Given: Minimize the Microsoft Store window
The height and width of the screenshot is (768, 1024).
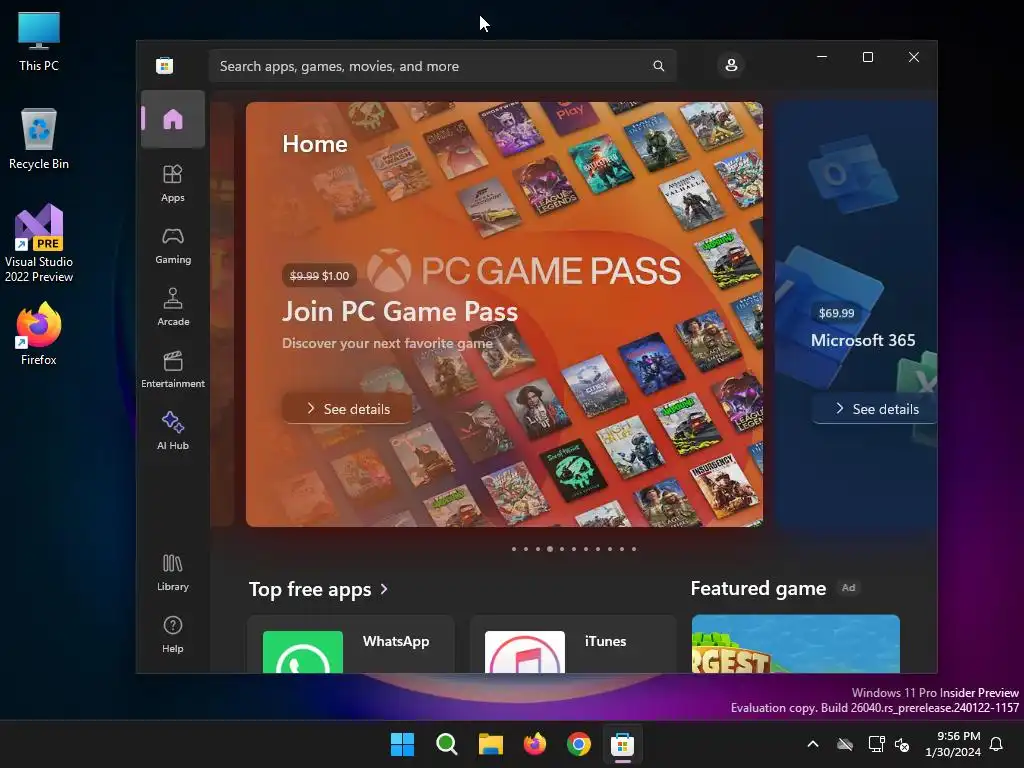Looking at the screenshot, I should (822, 57).
